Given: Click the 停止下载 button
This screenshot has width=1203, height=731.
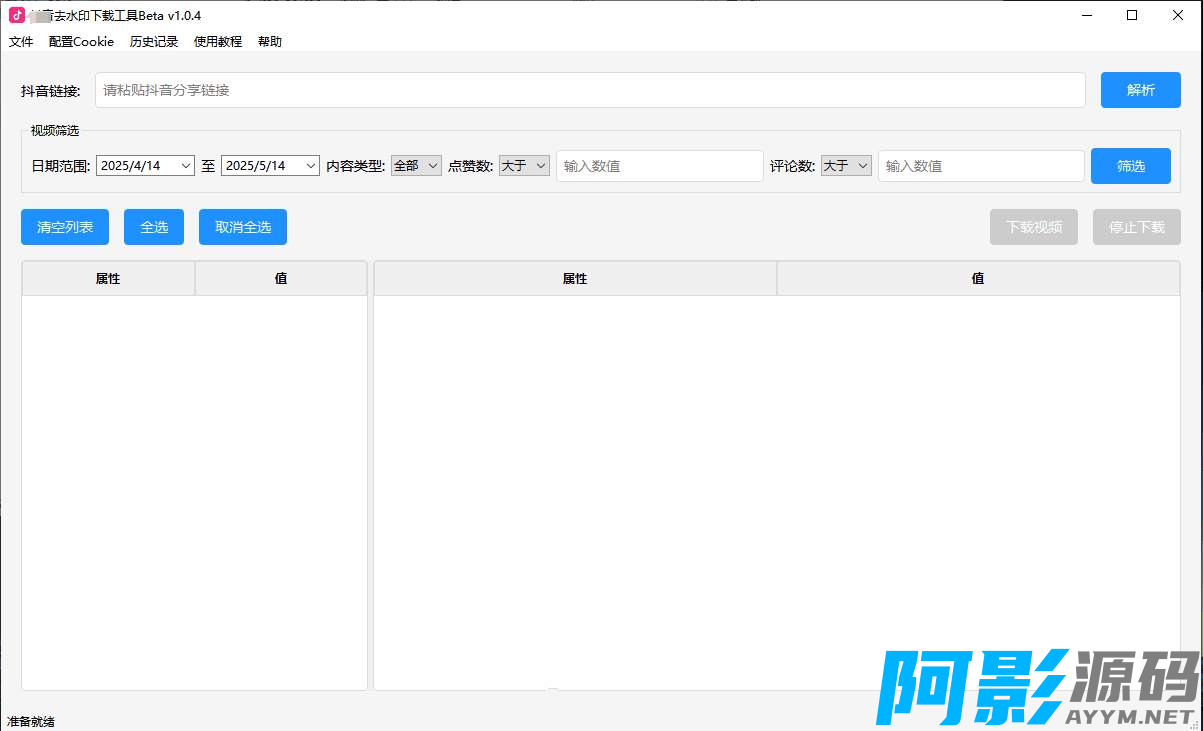Looking at the screenshot, I should 1137,227.
